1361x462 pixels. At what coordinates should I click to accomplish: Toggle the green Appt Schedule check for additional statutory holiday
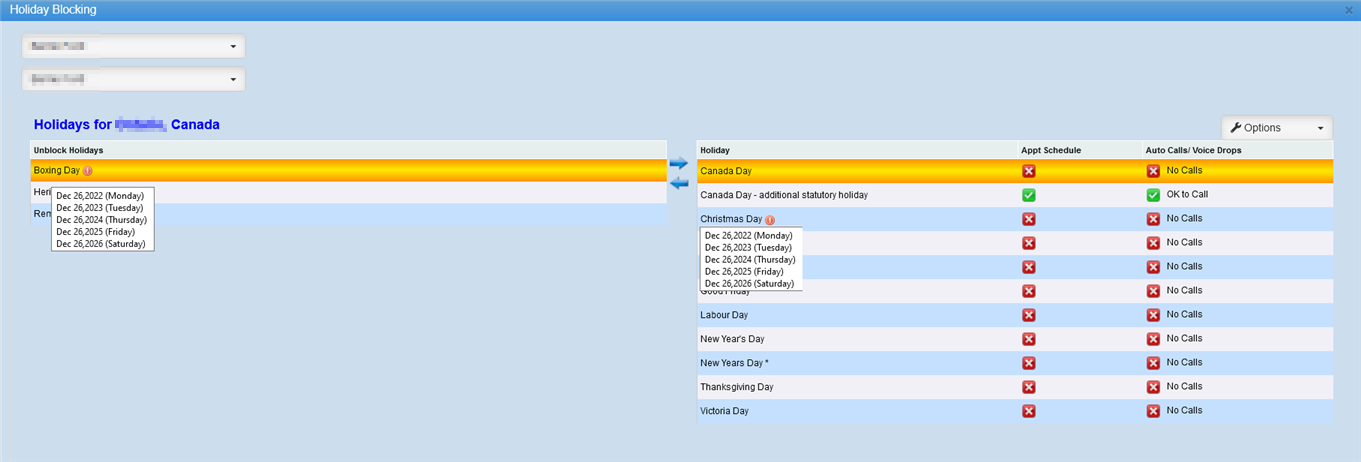click(1029, 195)
